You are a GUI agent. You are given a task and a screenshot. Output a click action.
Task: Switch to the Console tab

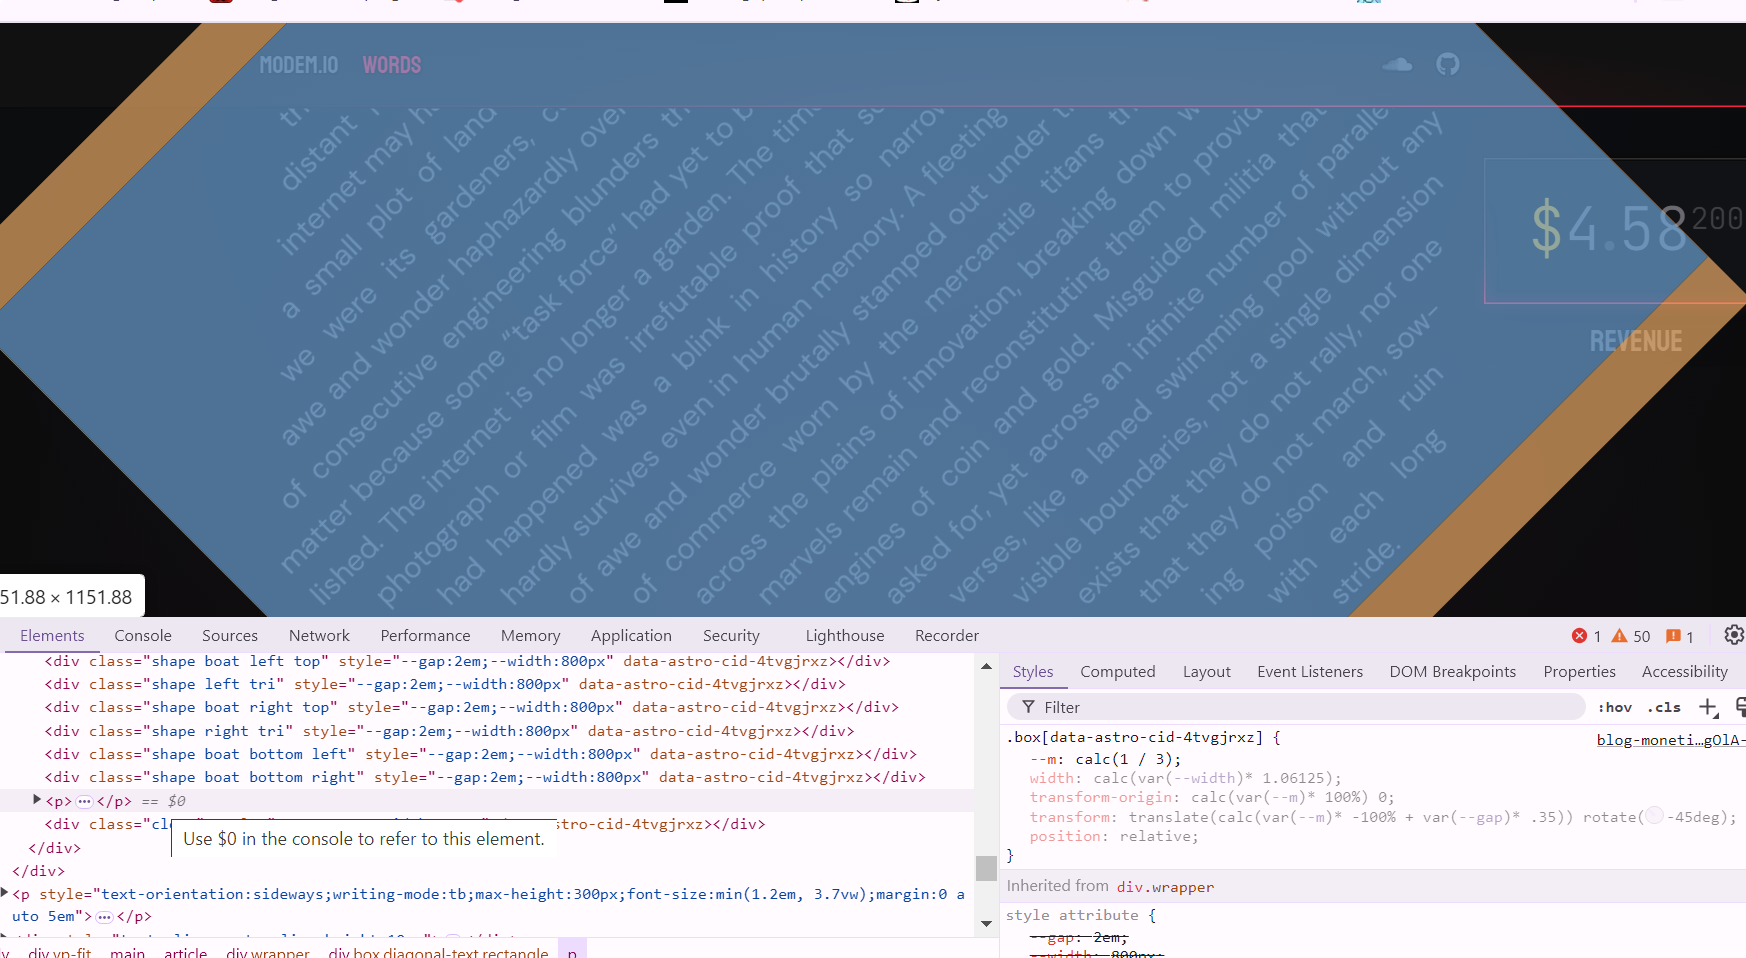(143, 635)
